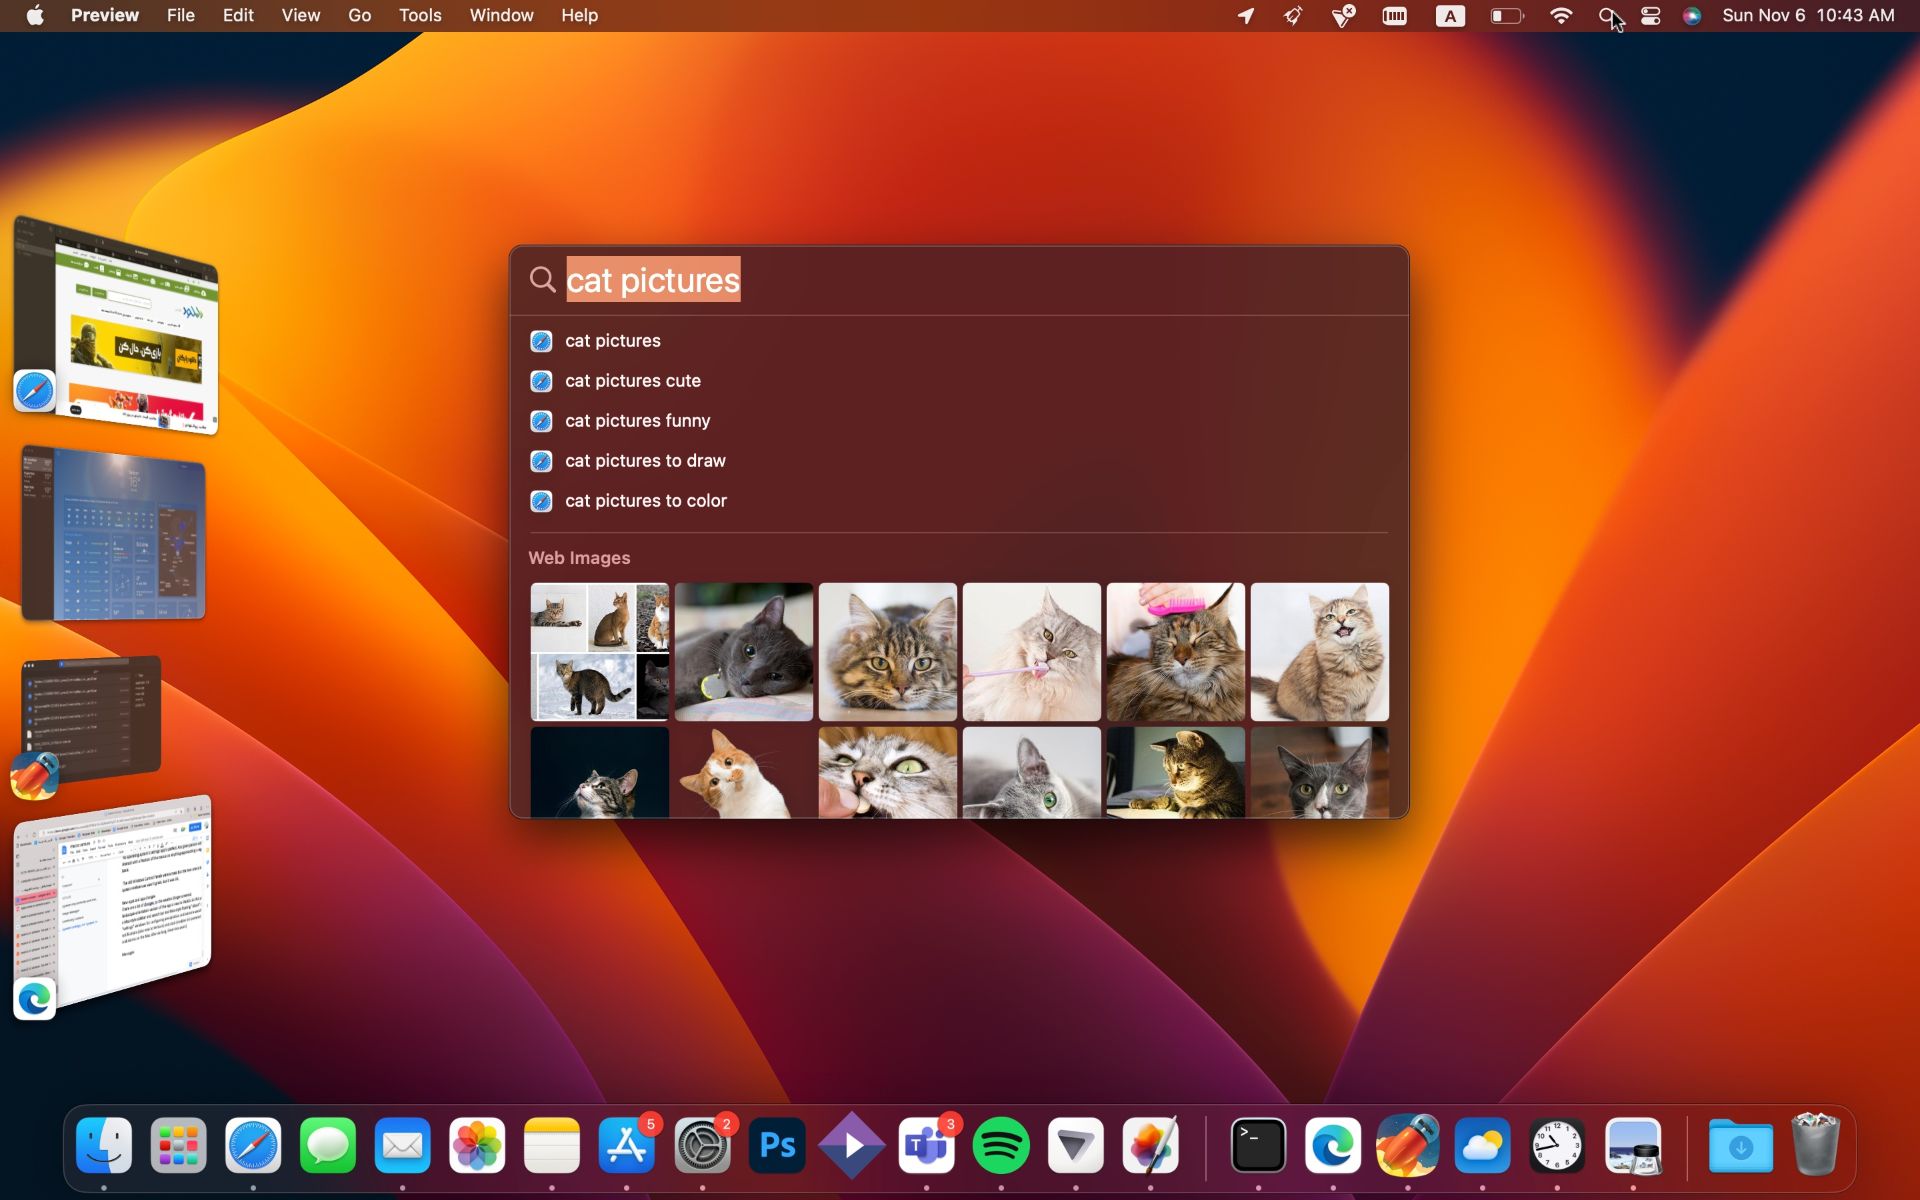Screen dimensions: 1920x1200
Task: Open Terminal from the Dock
Action: point(1258,1146)
